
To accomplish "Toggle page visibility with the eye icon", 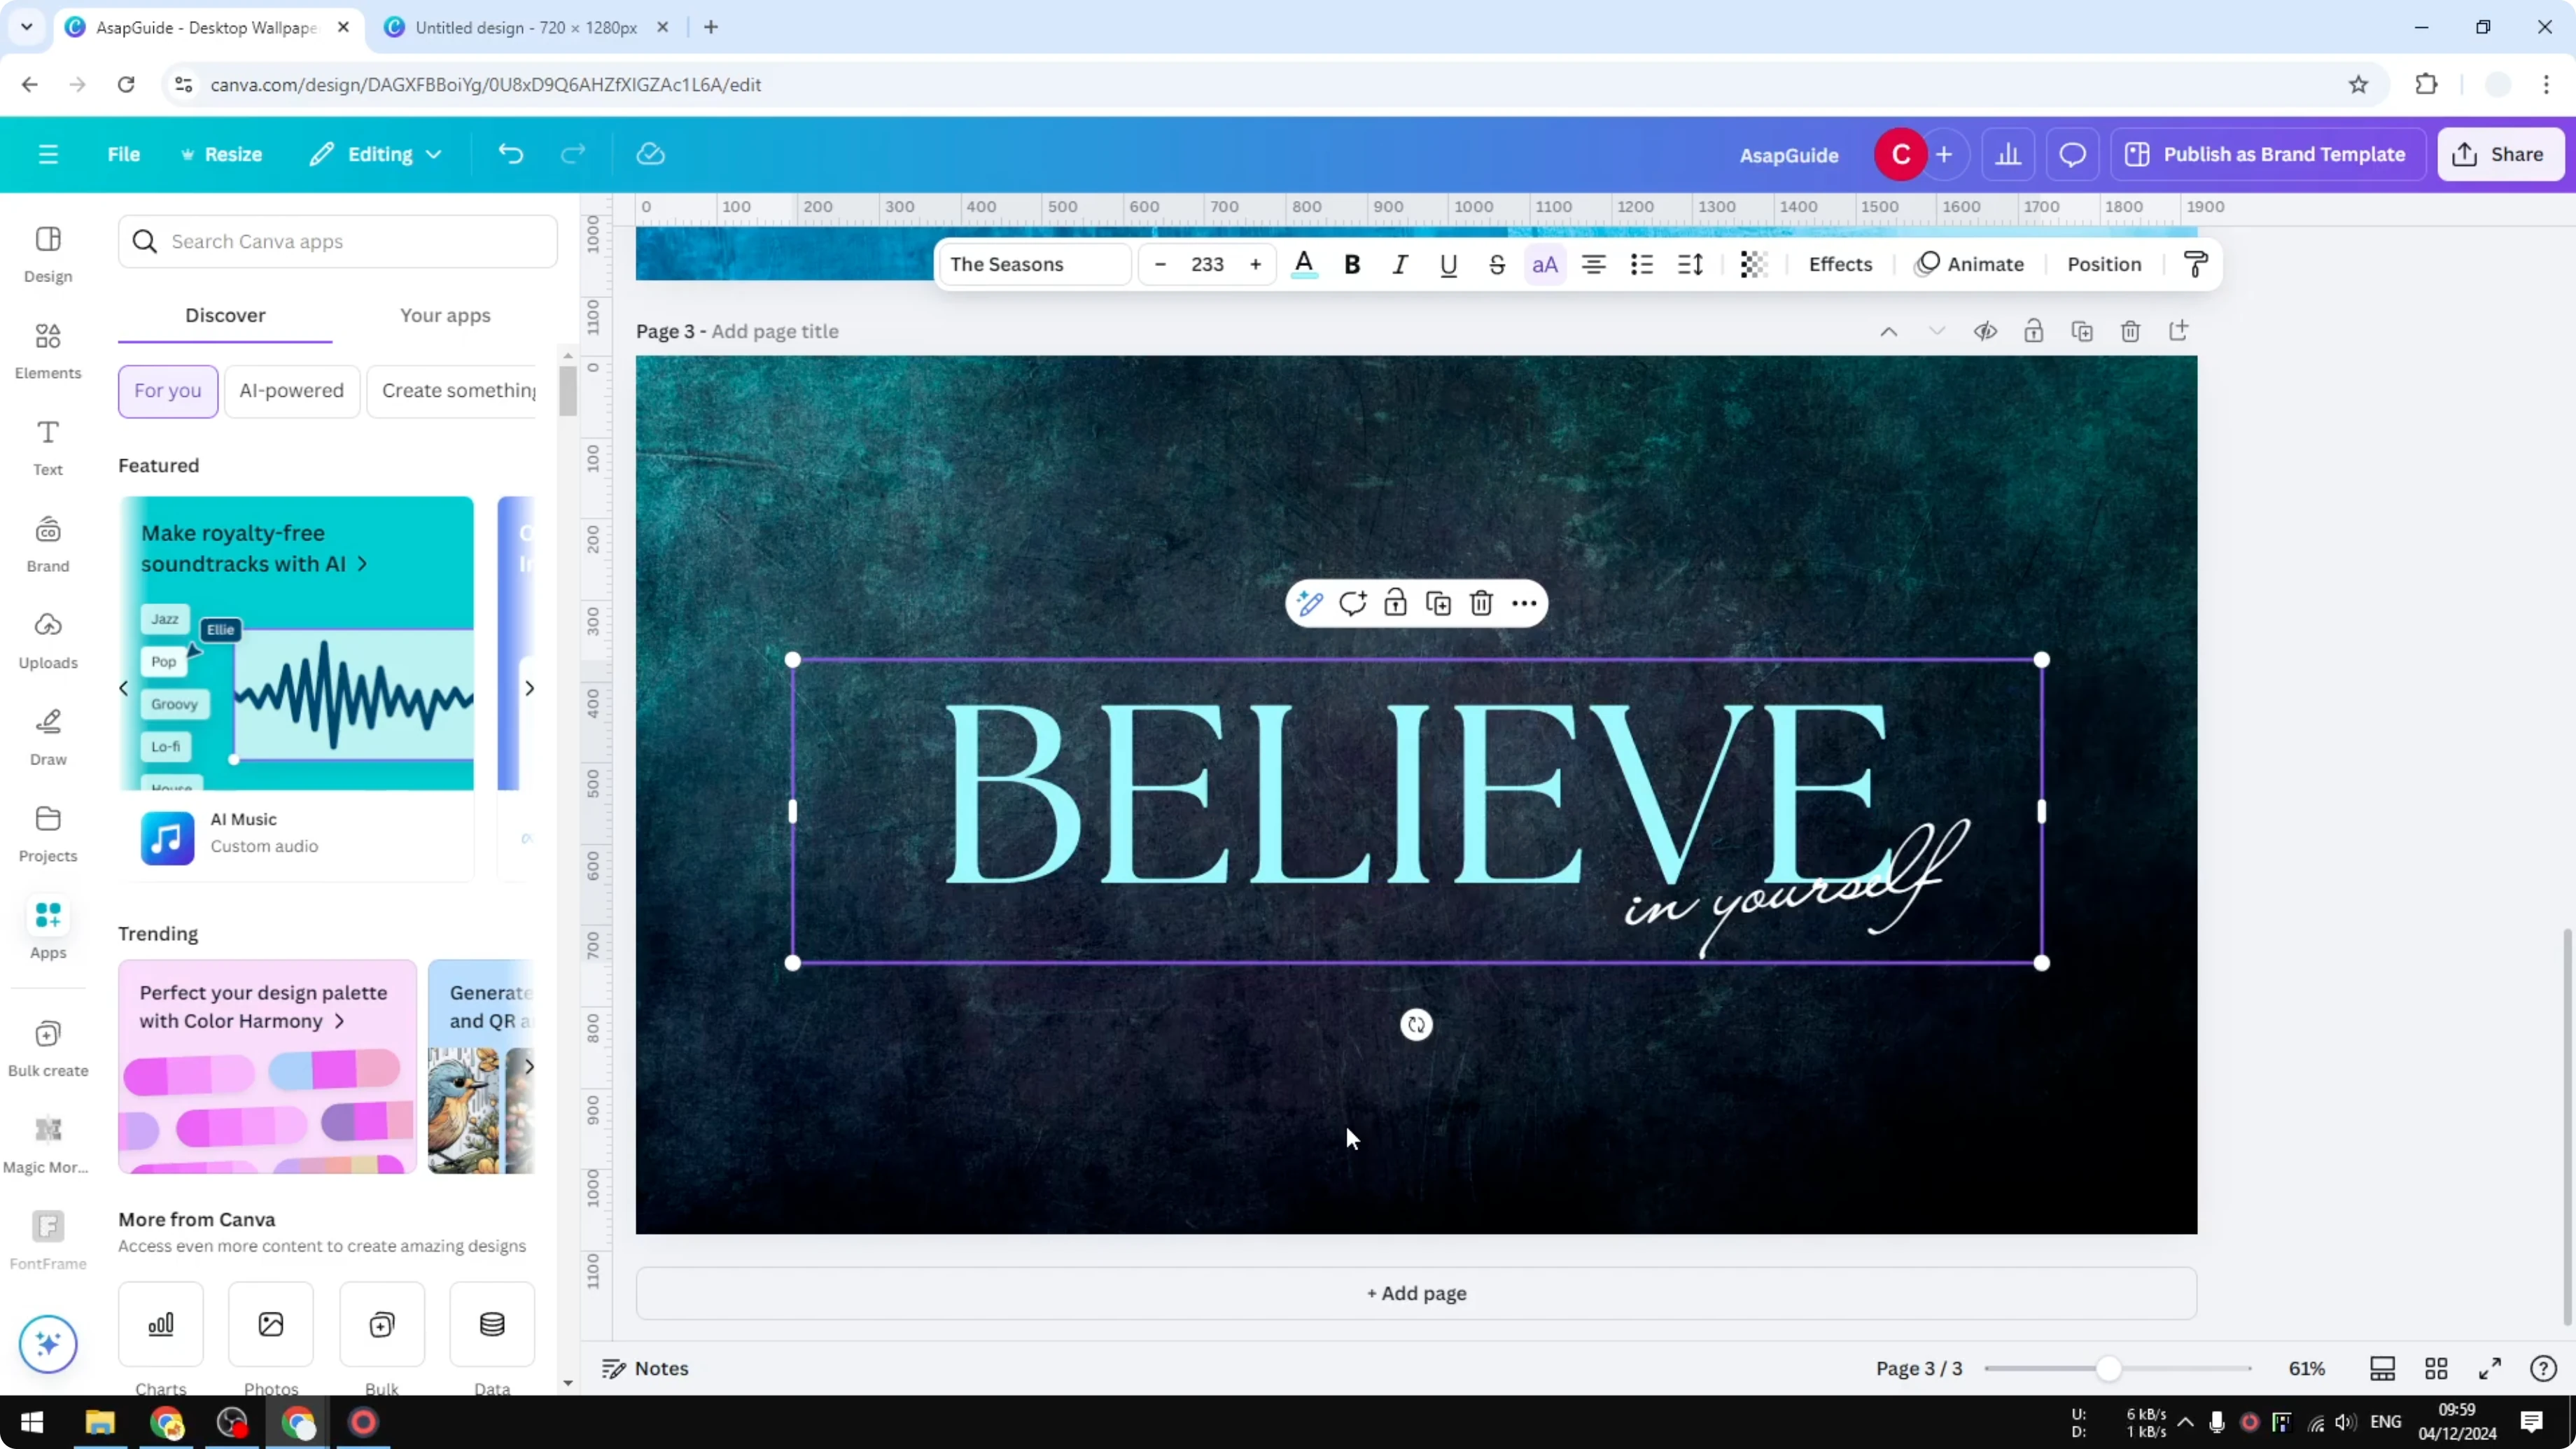I will click(1986, 331).
